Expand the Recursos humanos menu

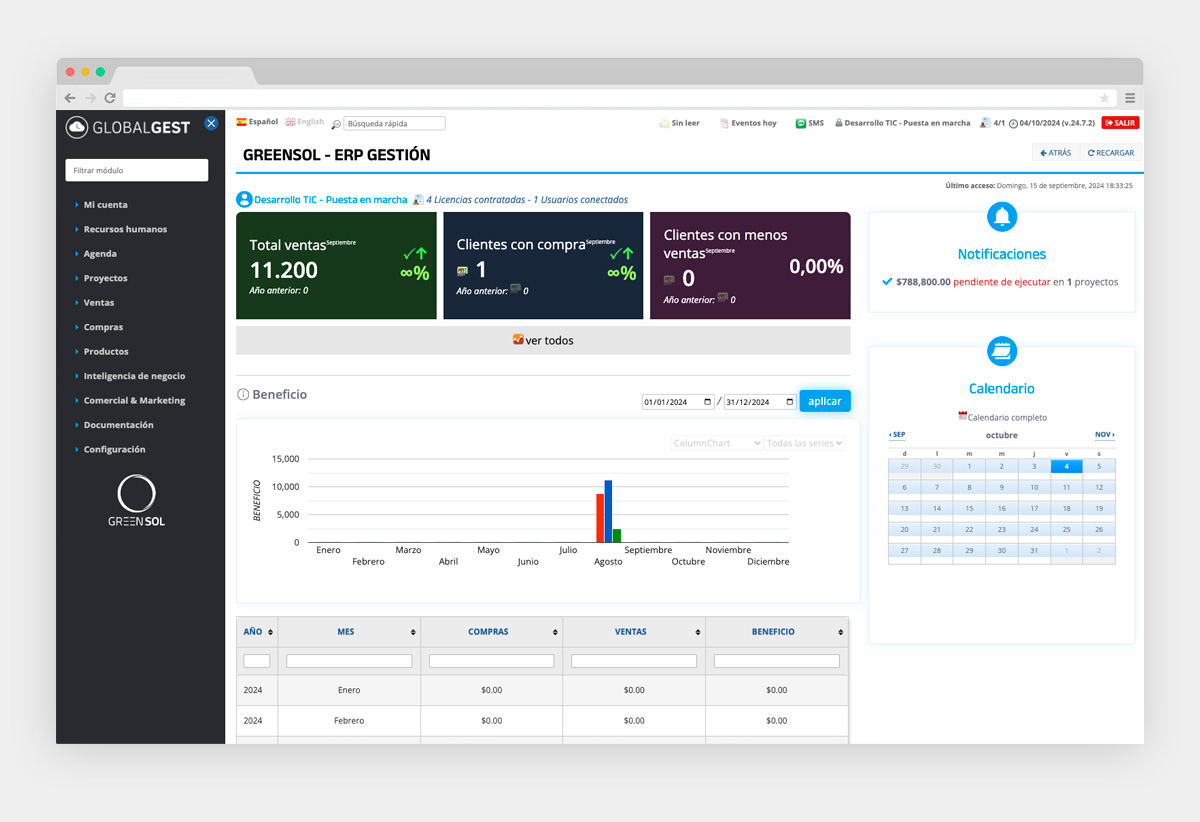pyautogui.click(x=125, y=229)
